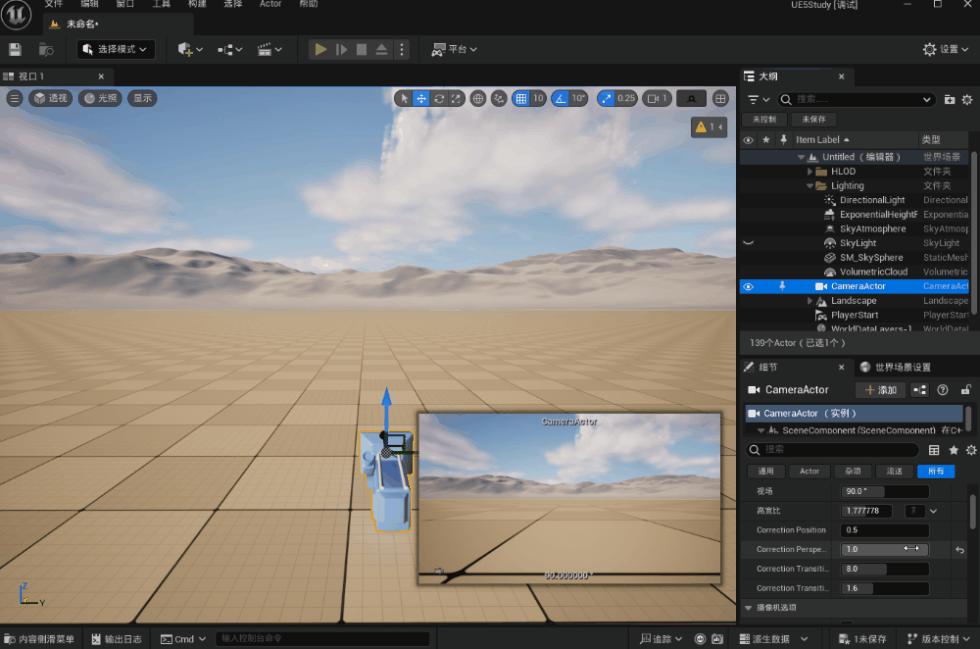Viewport: 980px width, 649px height.
Task: Disable grid snapping in viewport toolbar
Action: click(521, 98)
